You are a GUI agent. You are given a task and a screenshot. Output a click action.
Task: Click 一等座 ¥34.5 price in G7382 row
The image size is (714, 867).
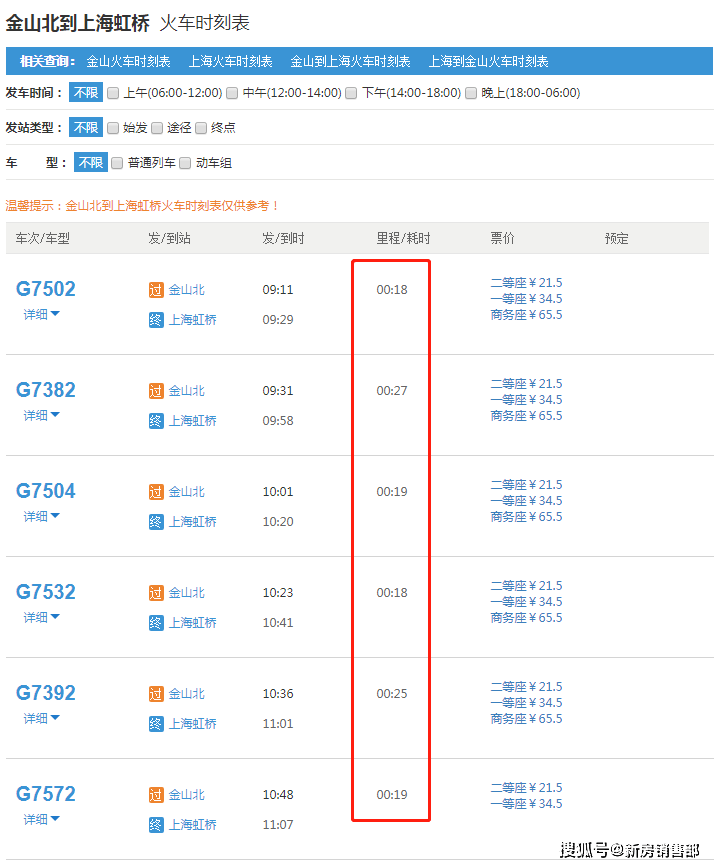tap(527, 400)
